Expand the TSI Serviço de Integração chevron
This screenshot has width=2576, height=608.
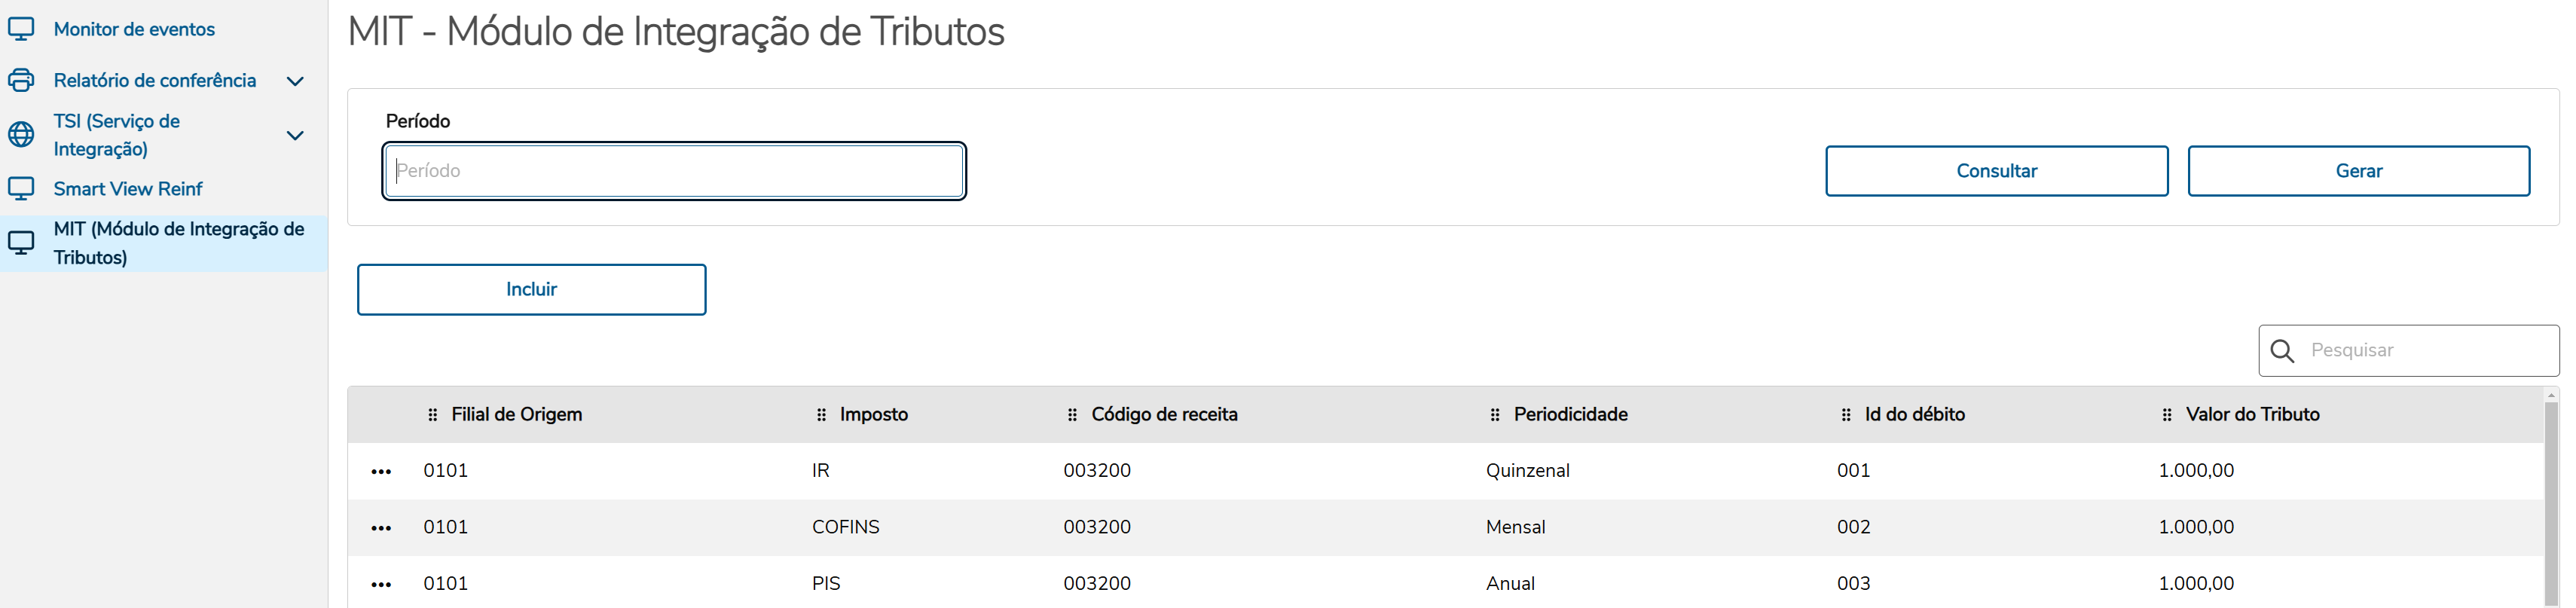tap(295, 135)
